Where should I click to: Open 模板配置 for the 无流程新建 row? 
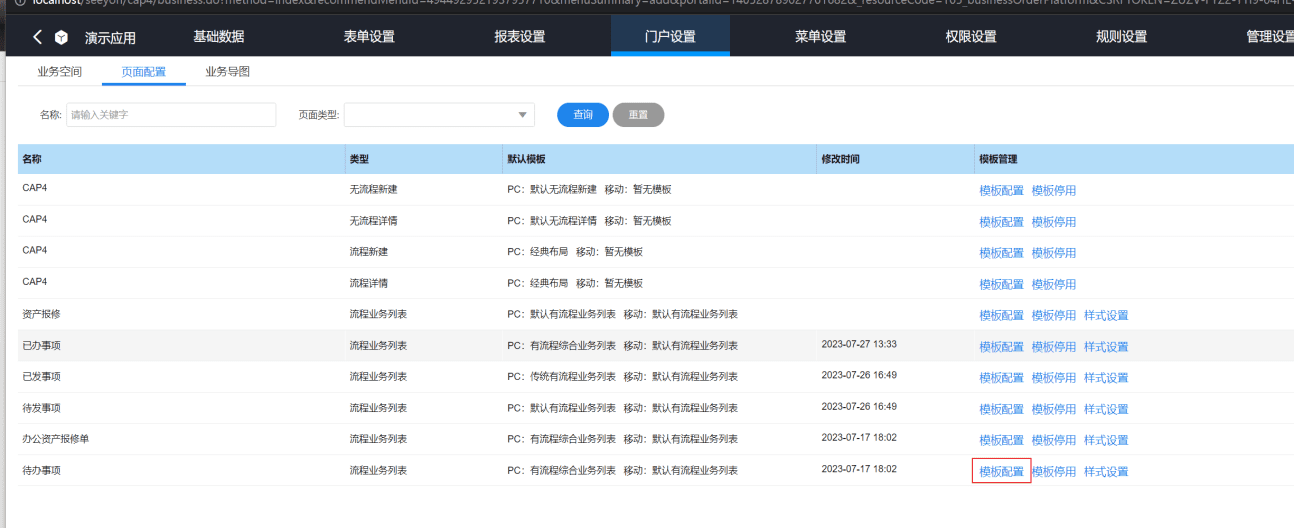(x=1001, y=191)
